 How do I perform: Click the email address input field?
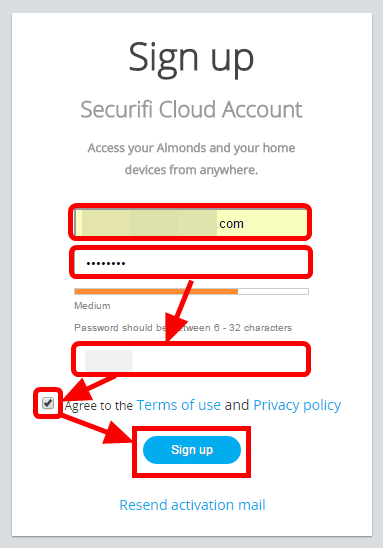click(191, 223)
